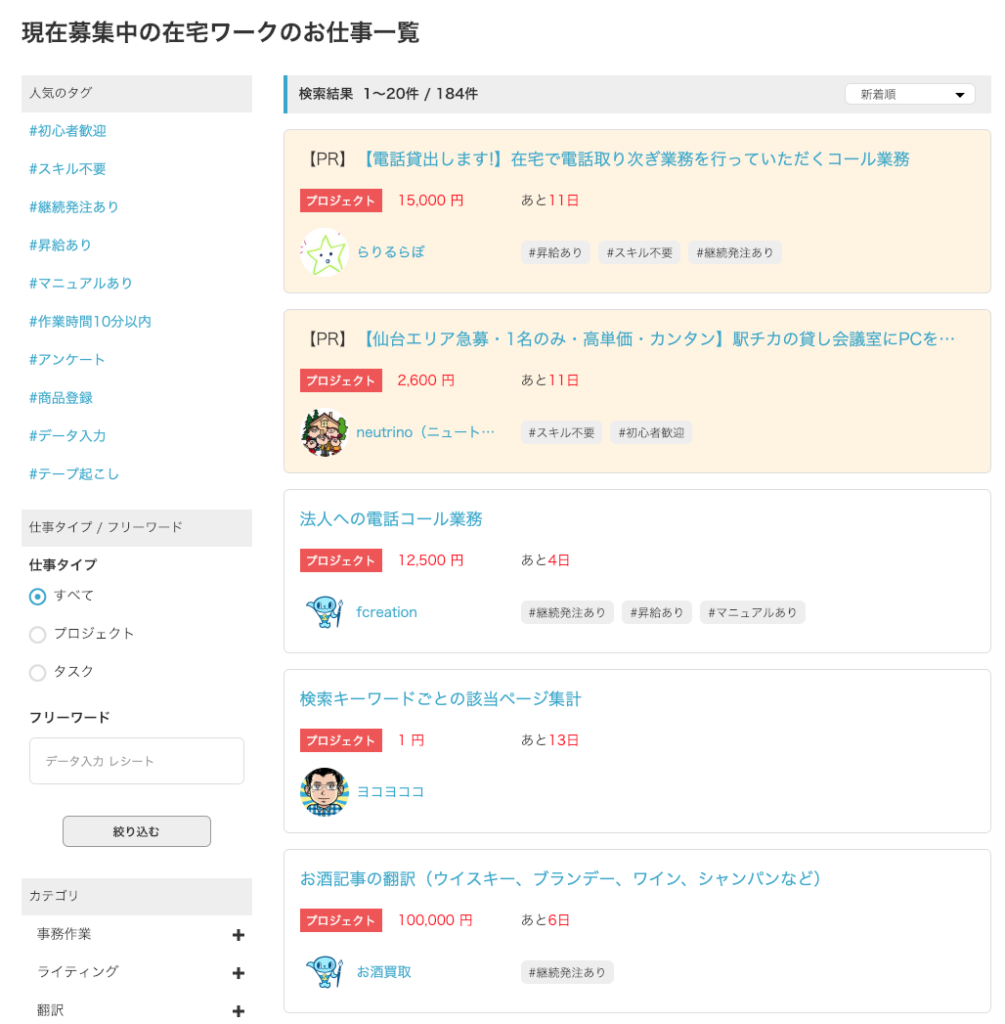Expand 翻訳 category with plus icon
Viewport: 1005px width, 1024px height.
coord(238,1011)
